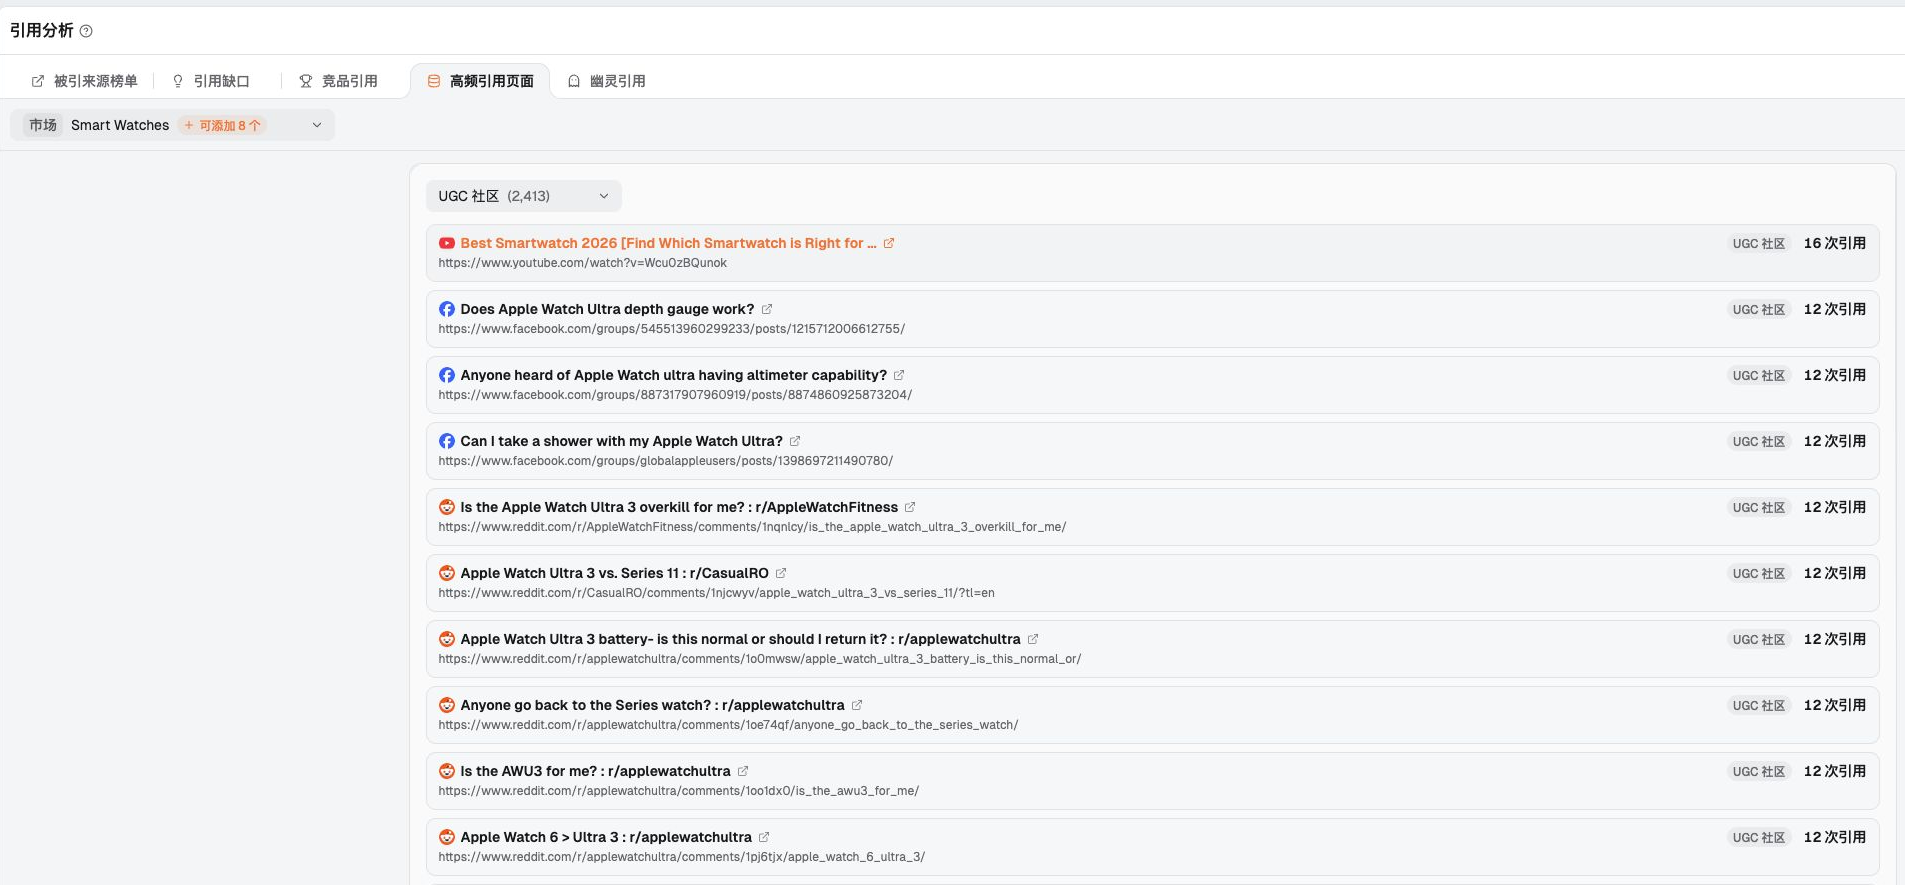Screen dimensions: 1905x885
Task: Click UGC 社区 tag on Best Smartwatch row
Action: click(1759, 244)
